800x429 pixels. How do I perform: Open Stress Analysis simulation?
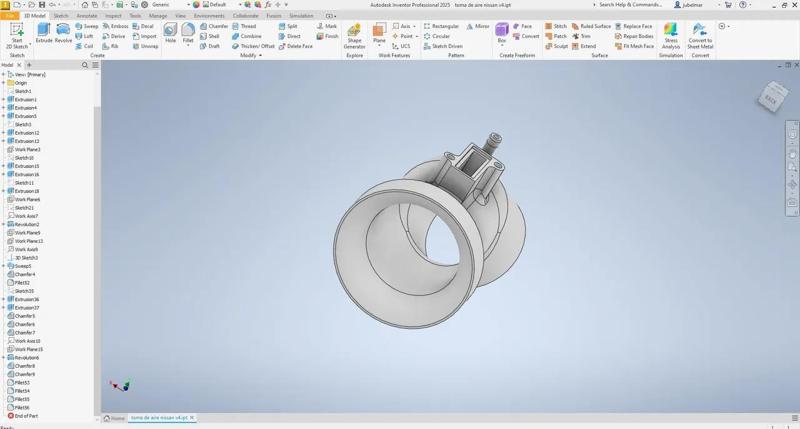(x=671, y=36)
